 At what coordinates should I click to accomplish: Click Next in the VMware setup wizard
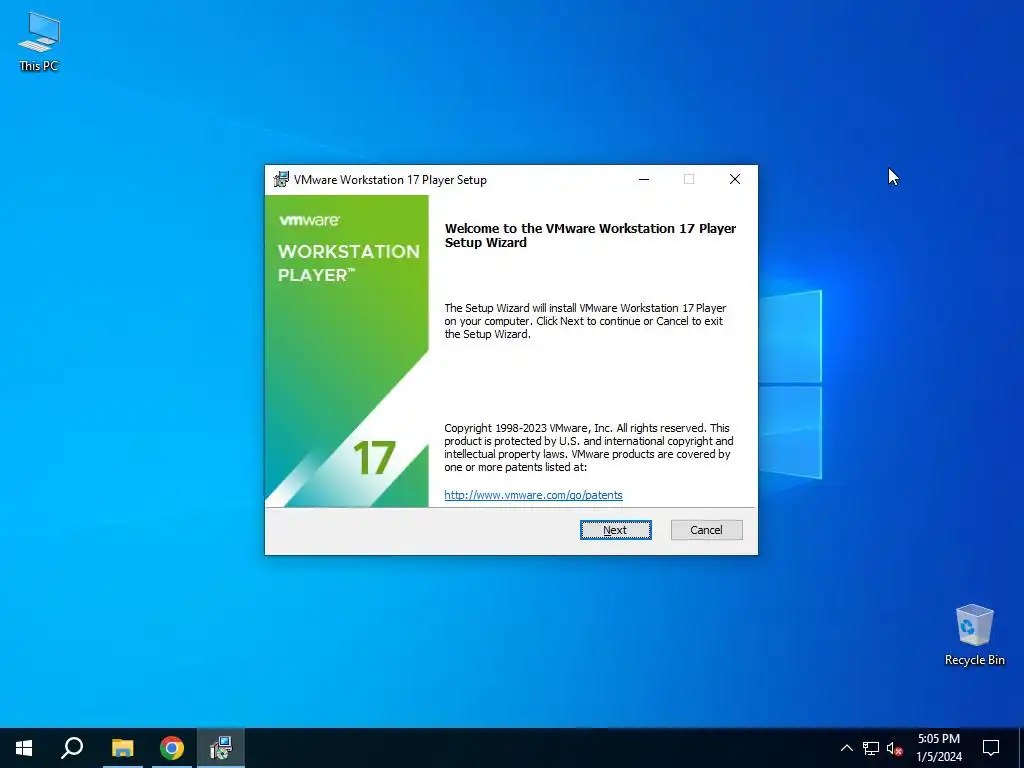point(615,530)
